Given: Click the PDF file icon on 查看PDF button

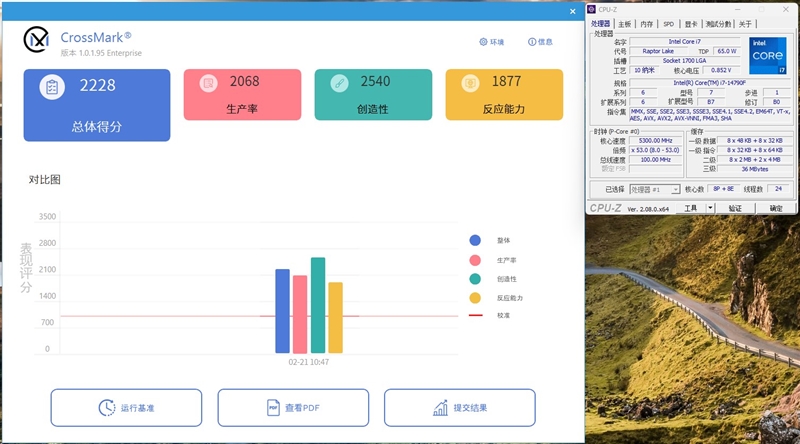Looking at the screenshot, I should [273, 408].
